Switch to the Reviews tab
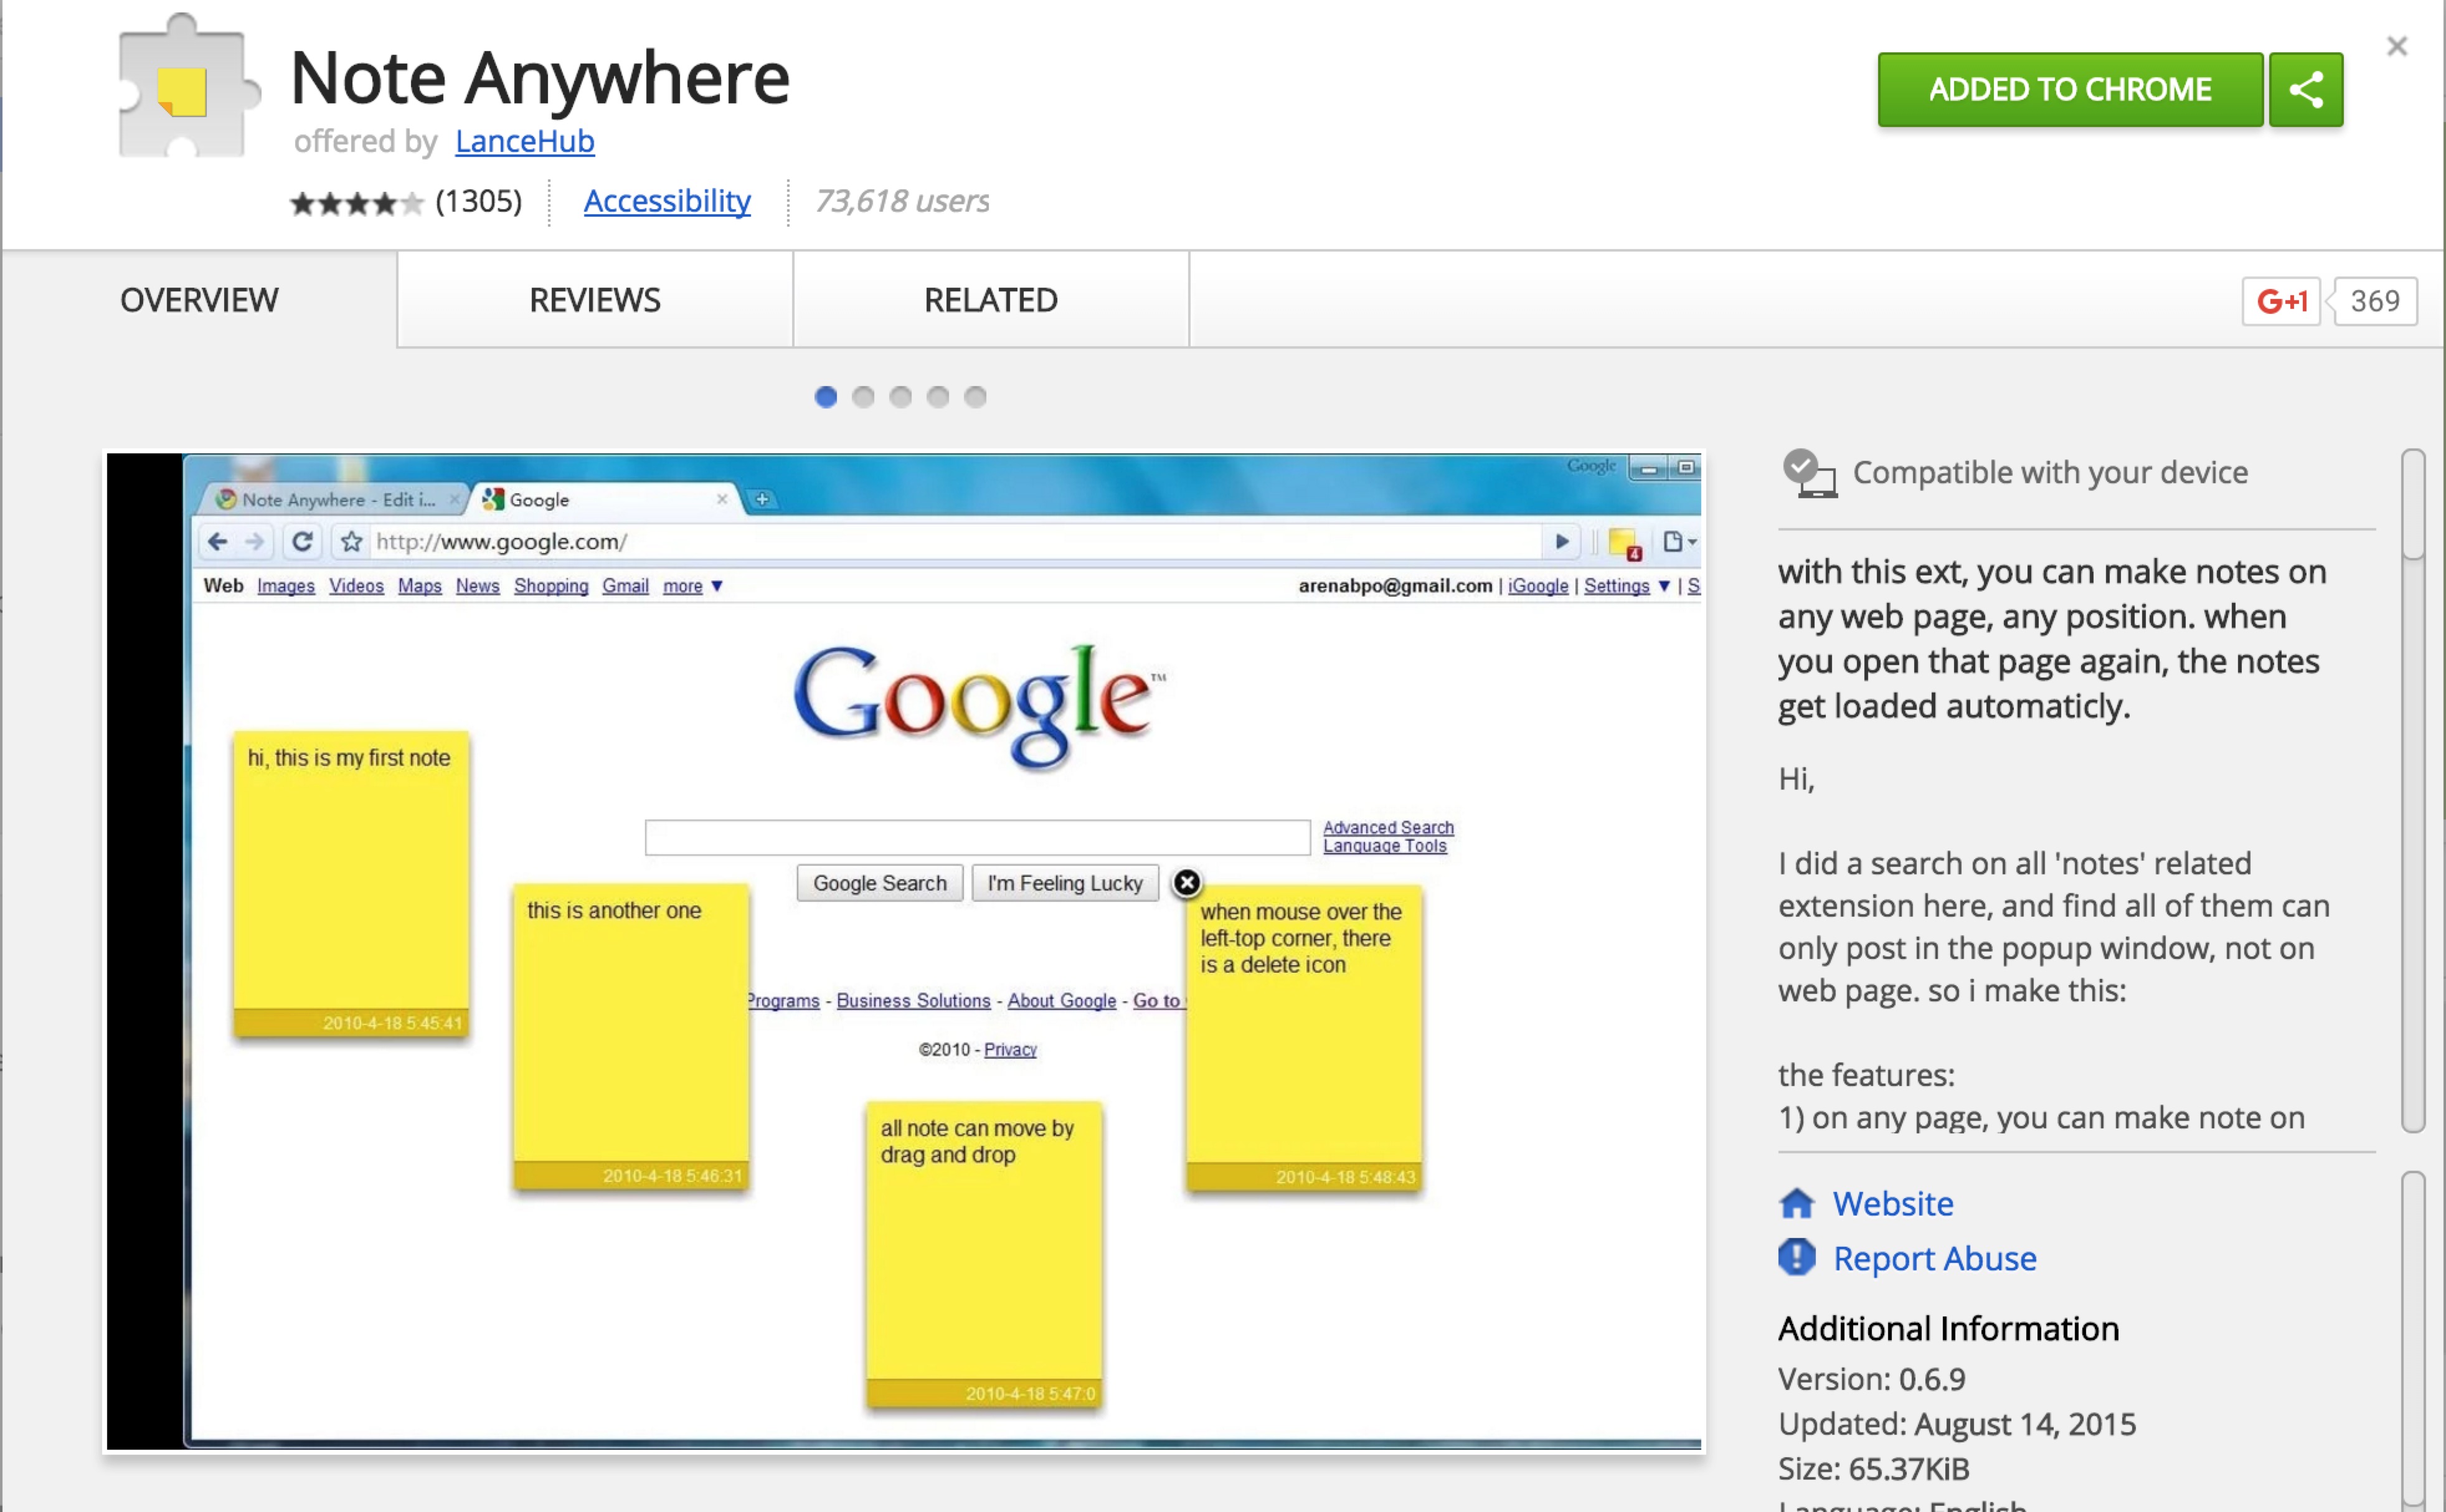The width and height of the screenshot is (2446, 1512). tap(594, 300)
